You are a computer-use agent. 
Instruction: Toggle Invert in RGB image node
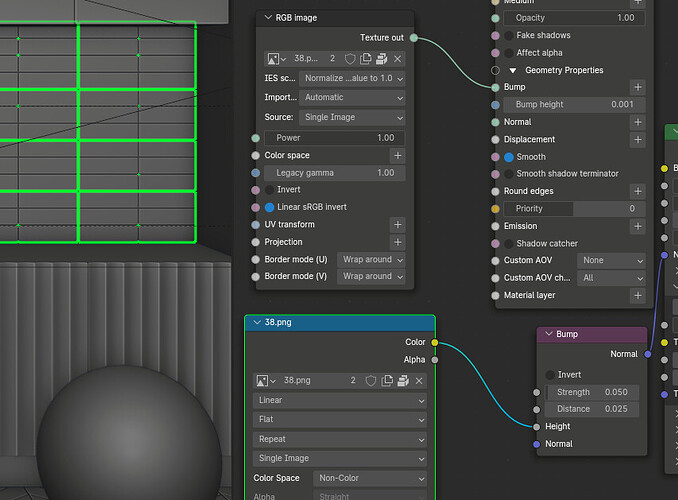click(269, 190)
